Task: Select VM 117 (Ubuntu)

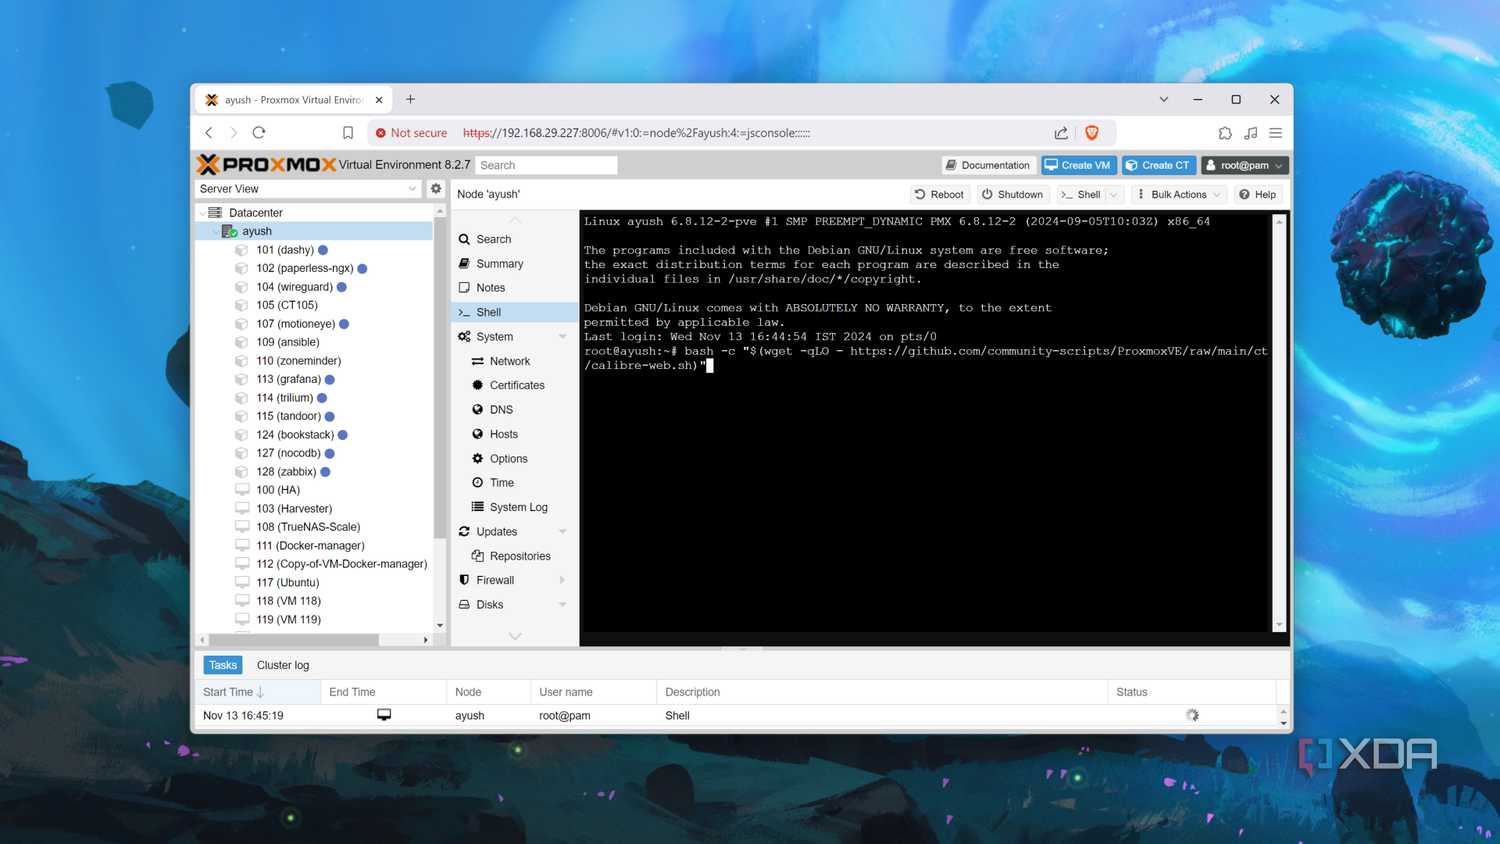Action: point(287,582)
